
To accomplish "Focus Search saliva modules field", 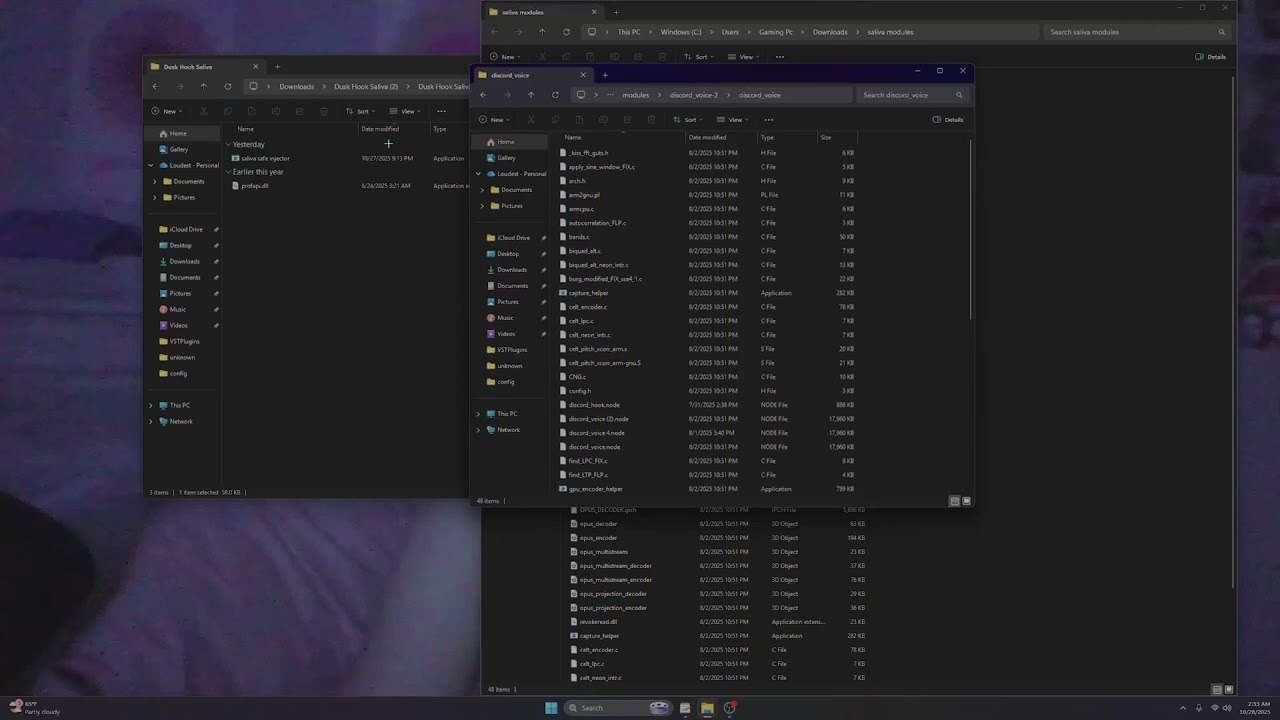I will point(1137,32).
